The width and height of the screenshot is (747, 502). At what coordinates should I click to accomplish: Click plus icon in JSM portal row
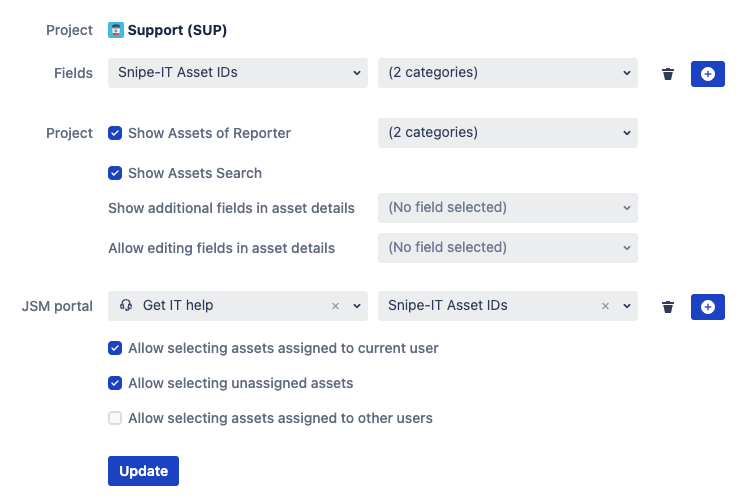coord(708,307)
